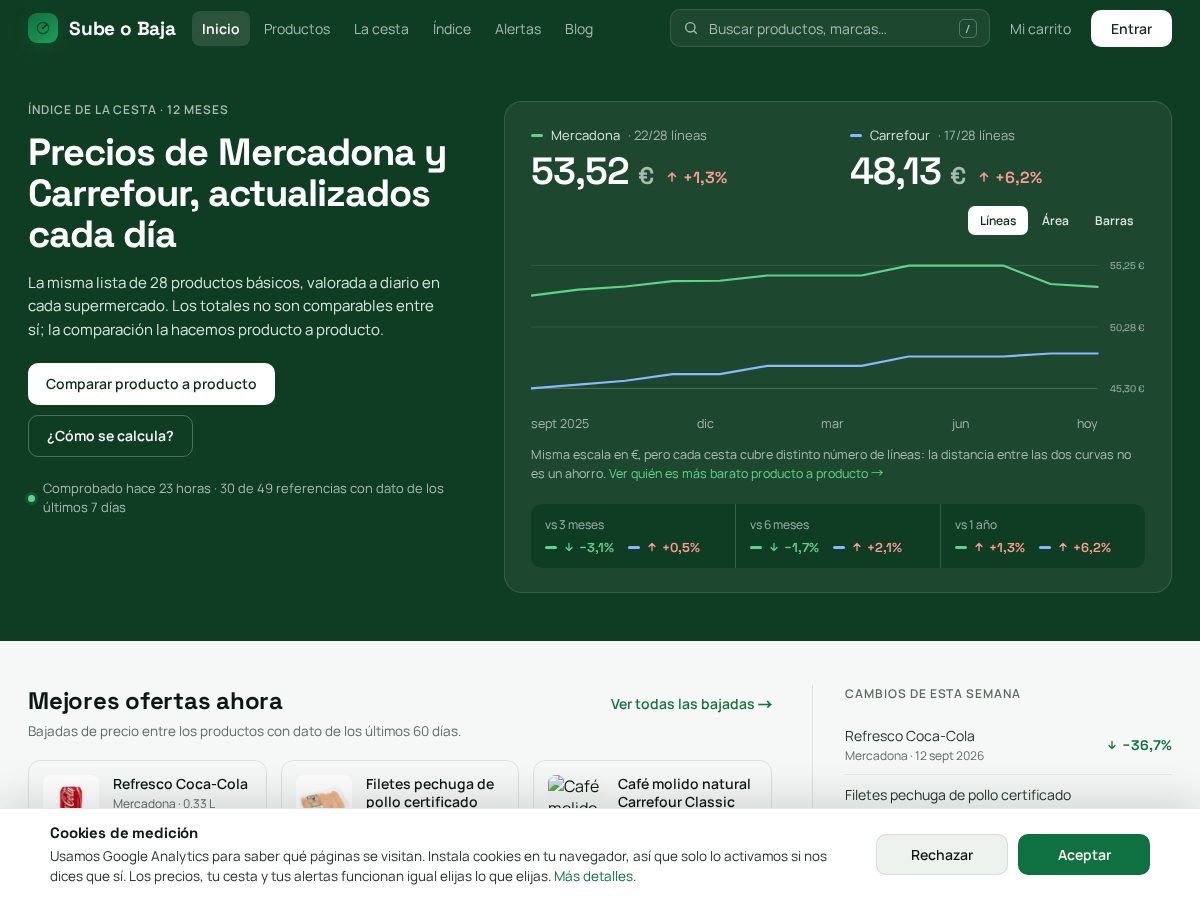Click the hoy axis label
Viewport: 1200px width, 900px height.
[x=1087, y=424]
